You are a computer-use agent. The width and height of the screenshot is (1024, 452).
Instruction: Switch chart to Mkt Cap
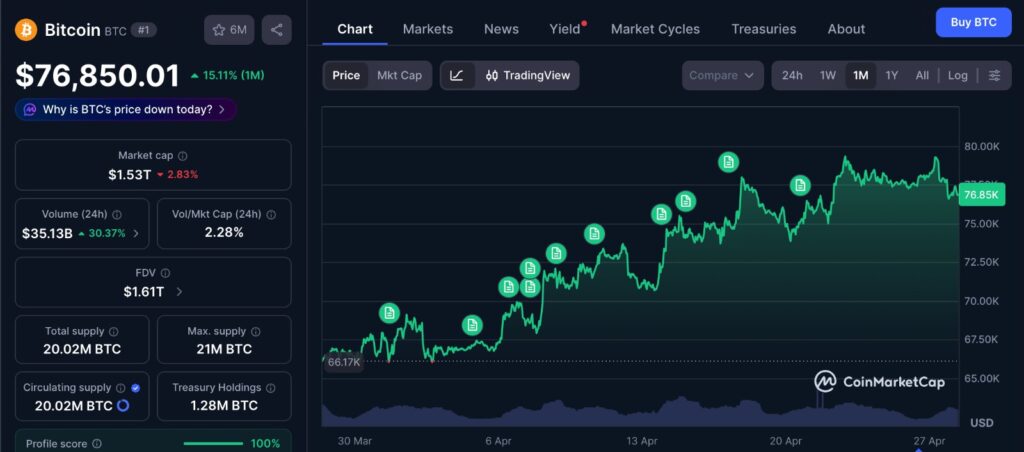click(x=399, y=75)
